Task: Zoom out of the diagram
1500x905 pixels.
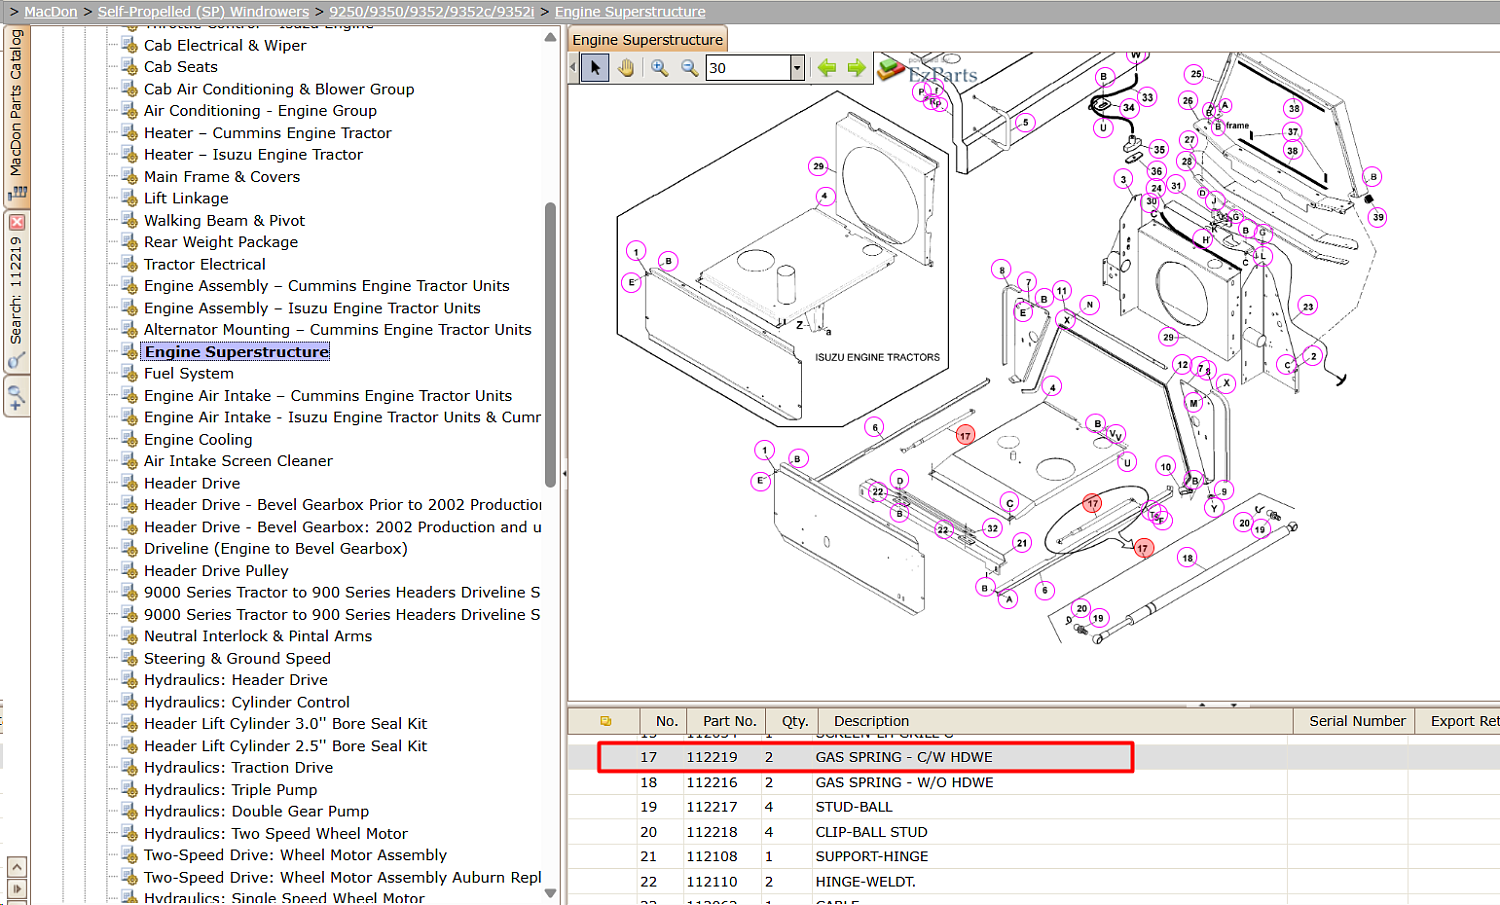Action: click(x=690, y=68)
